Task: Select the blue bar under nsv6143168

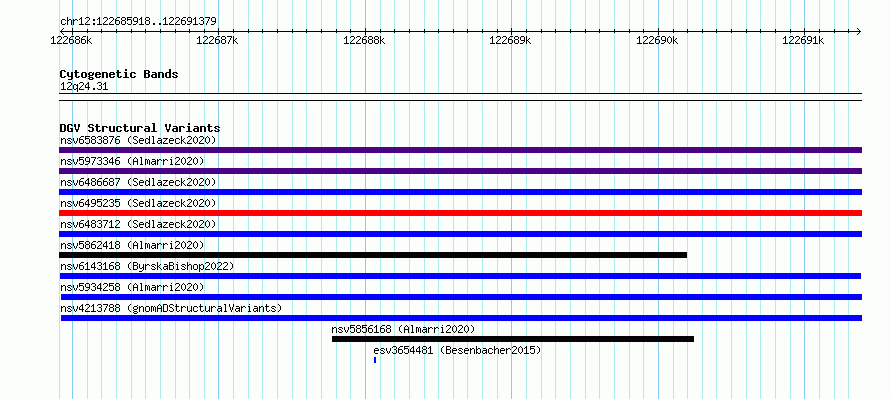Action: point(460,276)
